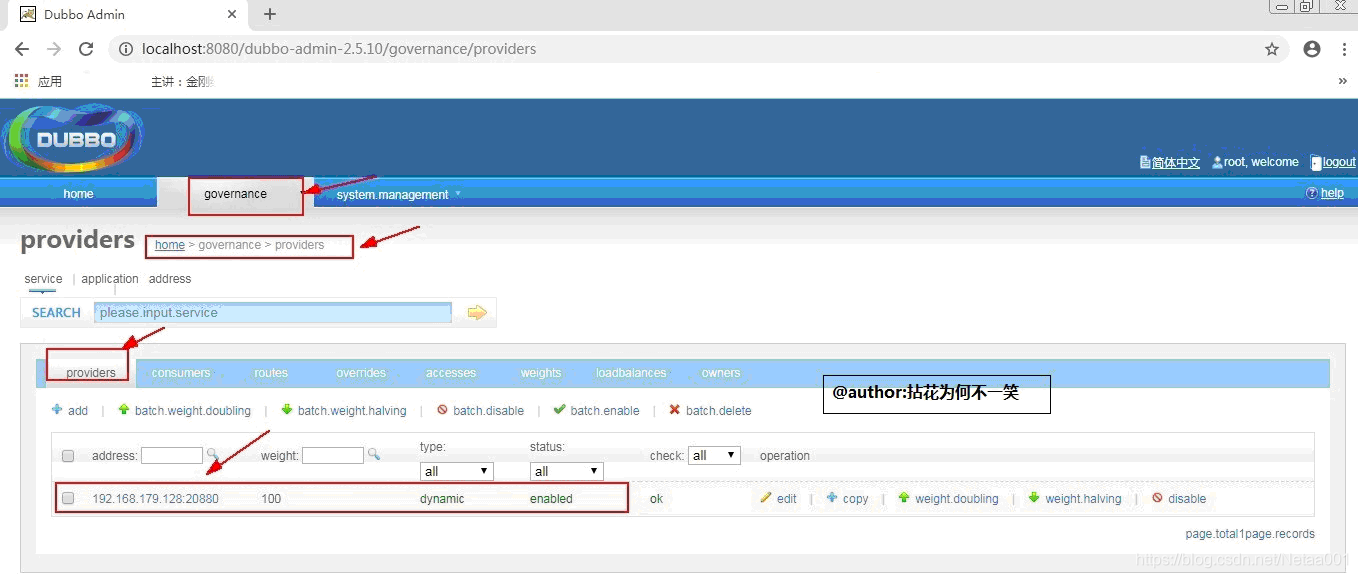Click the weight value 100
This screenshot has height=578, width=1358.
click(x=271, y=499)
